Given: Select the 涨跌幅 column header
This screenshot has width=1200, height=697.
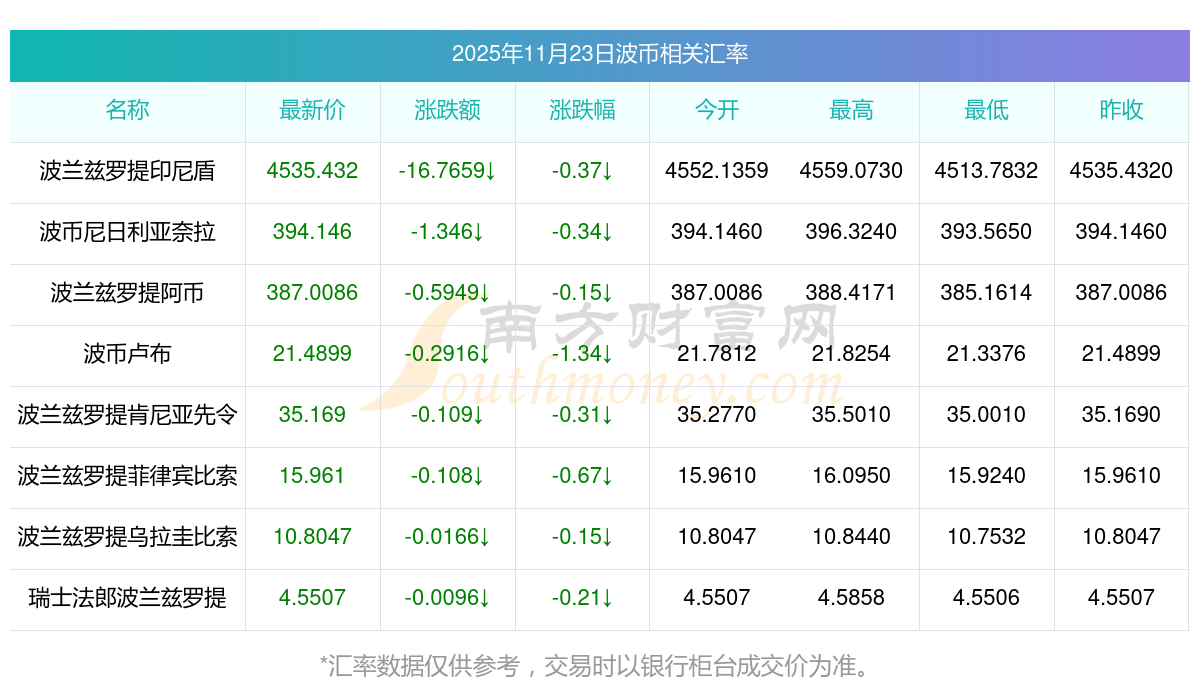Looking at the screenshot, I should [582, 111].
